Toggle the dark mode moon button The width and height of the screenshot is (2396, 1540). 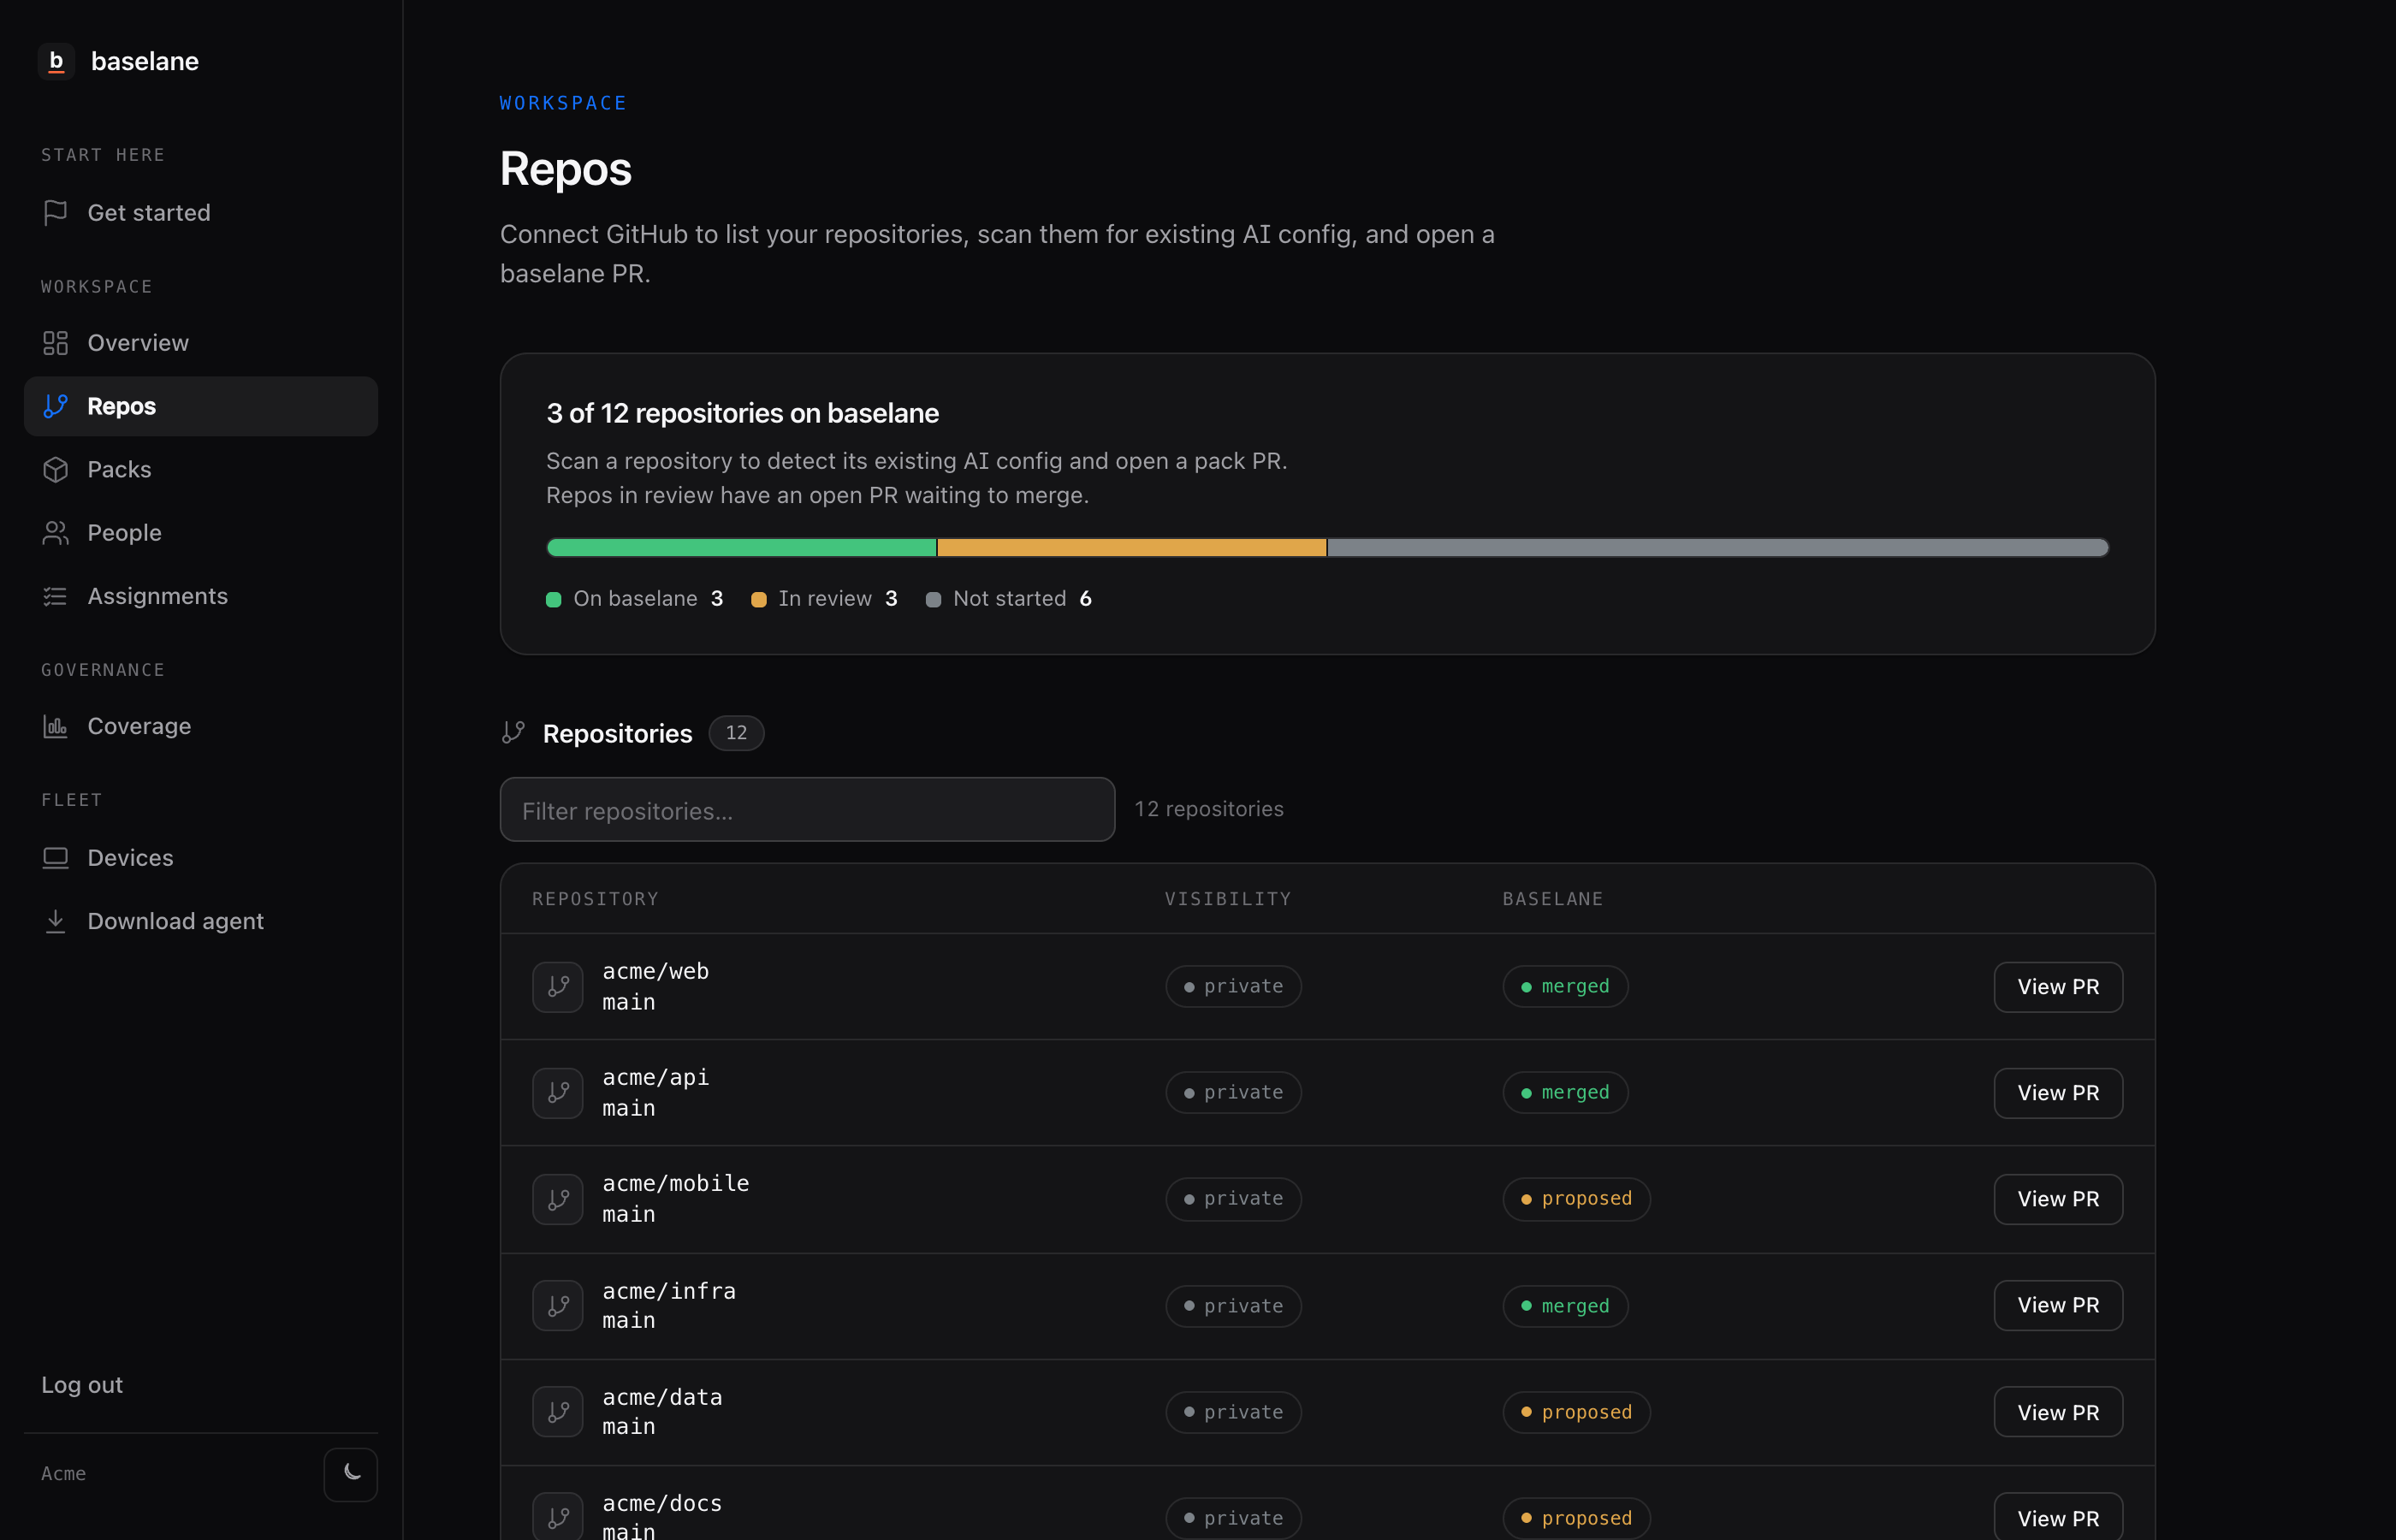(x=351, y=1474)
